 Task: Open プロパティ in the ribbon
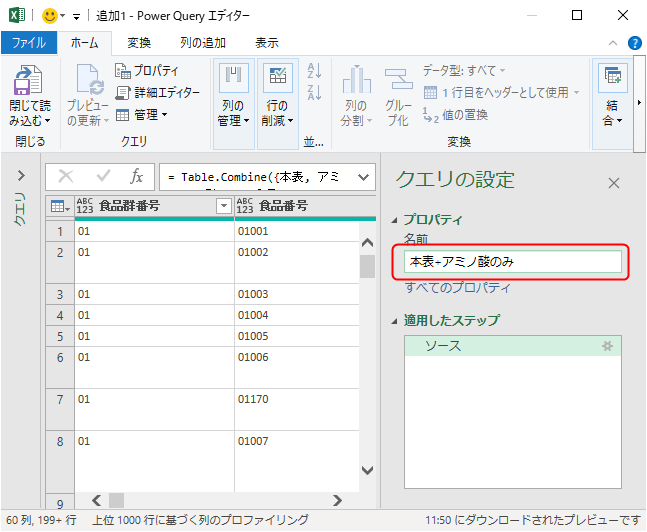(146, 71)
